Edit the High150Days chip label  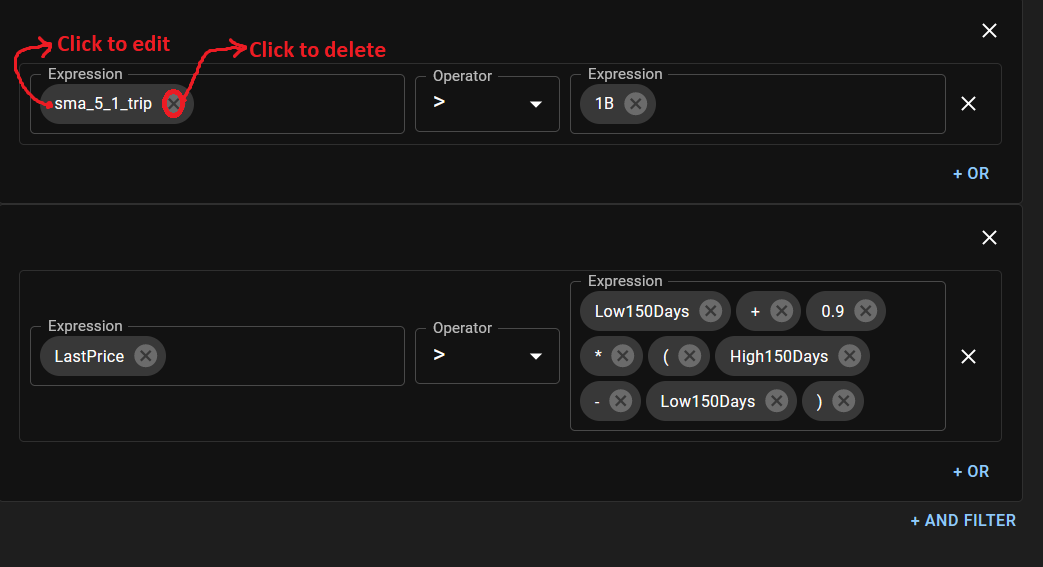(779, 356)
